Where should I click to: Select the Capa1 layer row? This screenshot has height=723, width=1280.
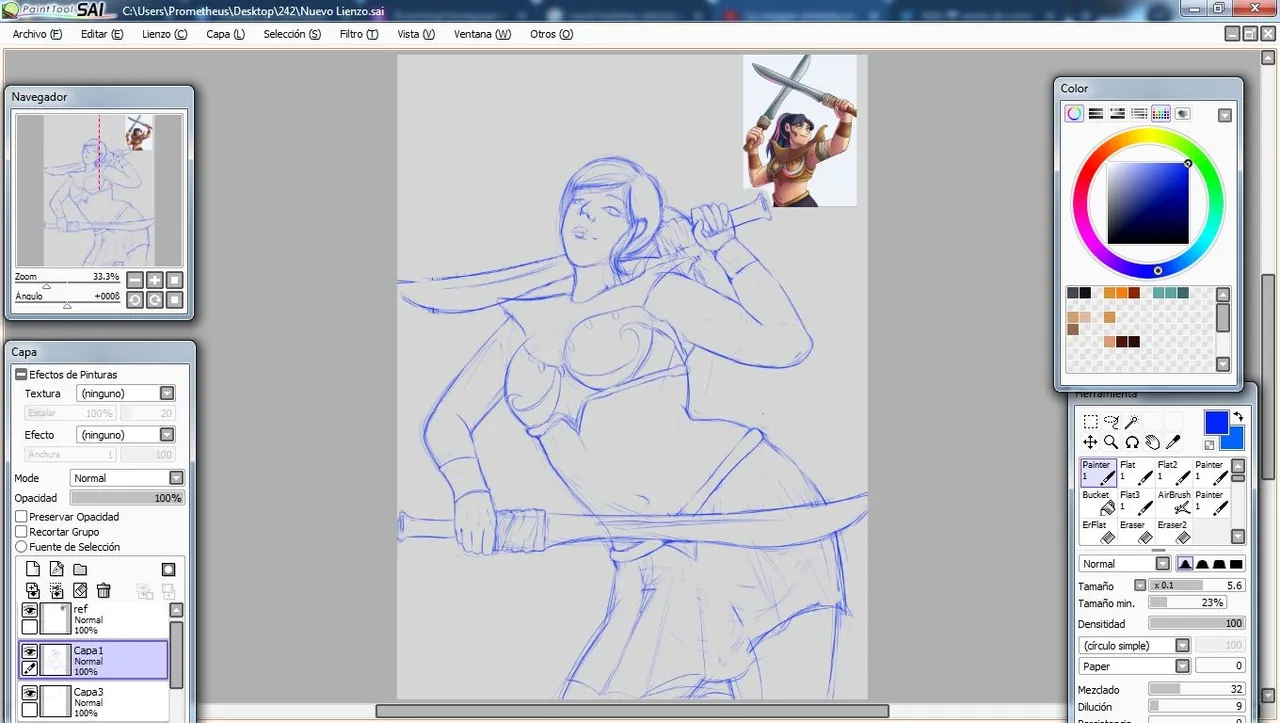click(x=93, y=659)
